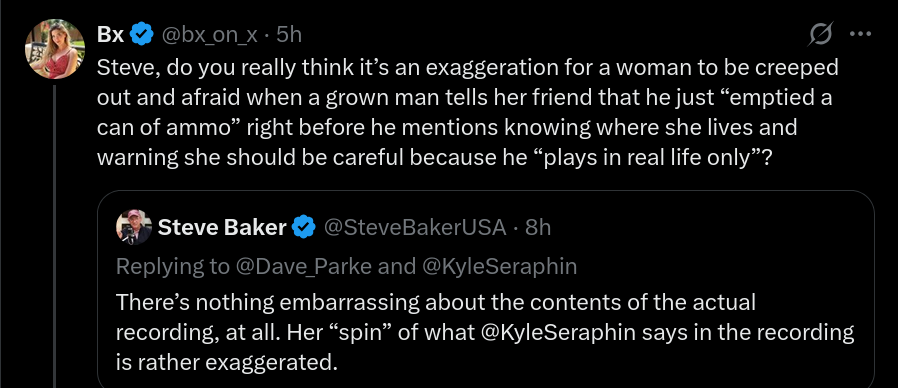This screenshot has height=388, width=898.
Task: Open Bx's profile picture
Action: pos(55,49)
